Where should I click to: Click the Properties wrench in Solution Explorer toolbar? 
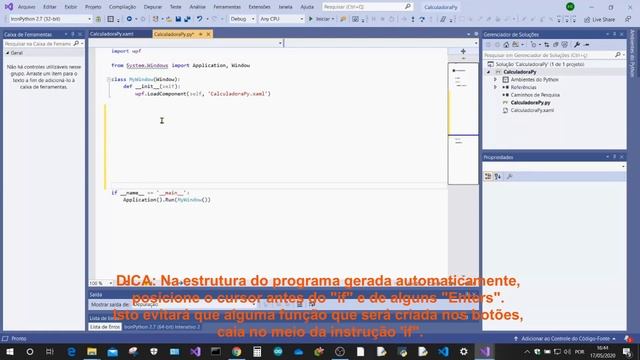click(x=577, y=44)
